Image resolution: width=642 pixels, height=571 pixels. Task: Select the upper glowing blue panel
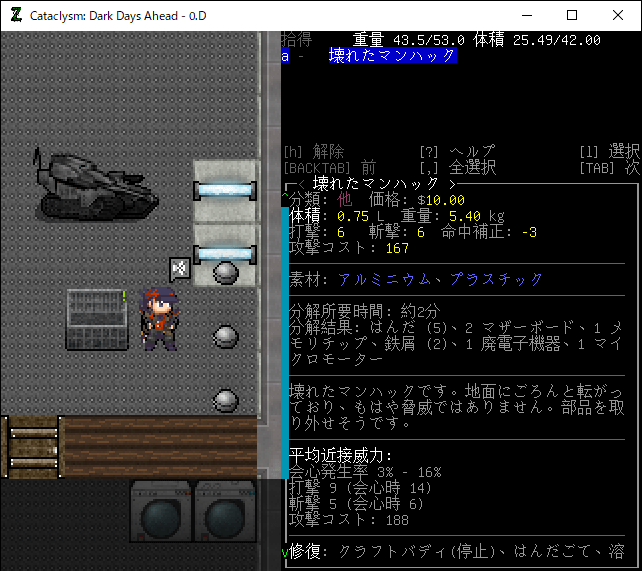pos(225,189)
